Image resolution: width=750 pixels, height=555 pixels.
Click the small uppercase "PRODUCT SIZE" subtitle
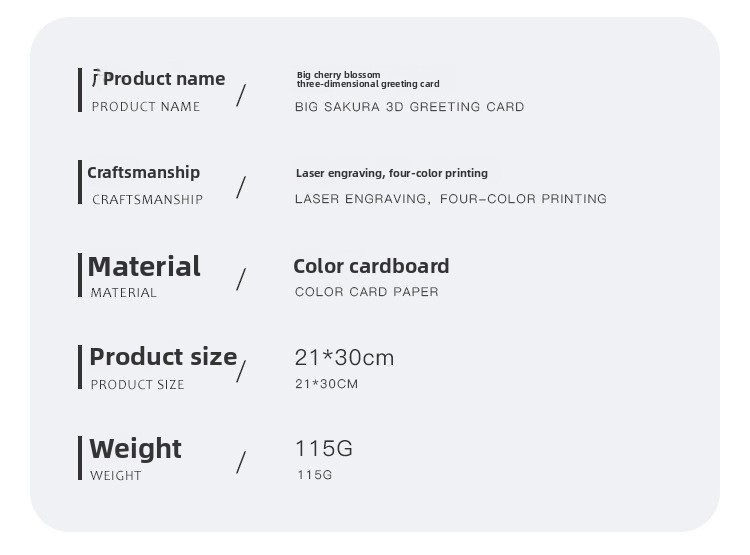(137, 384)
